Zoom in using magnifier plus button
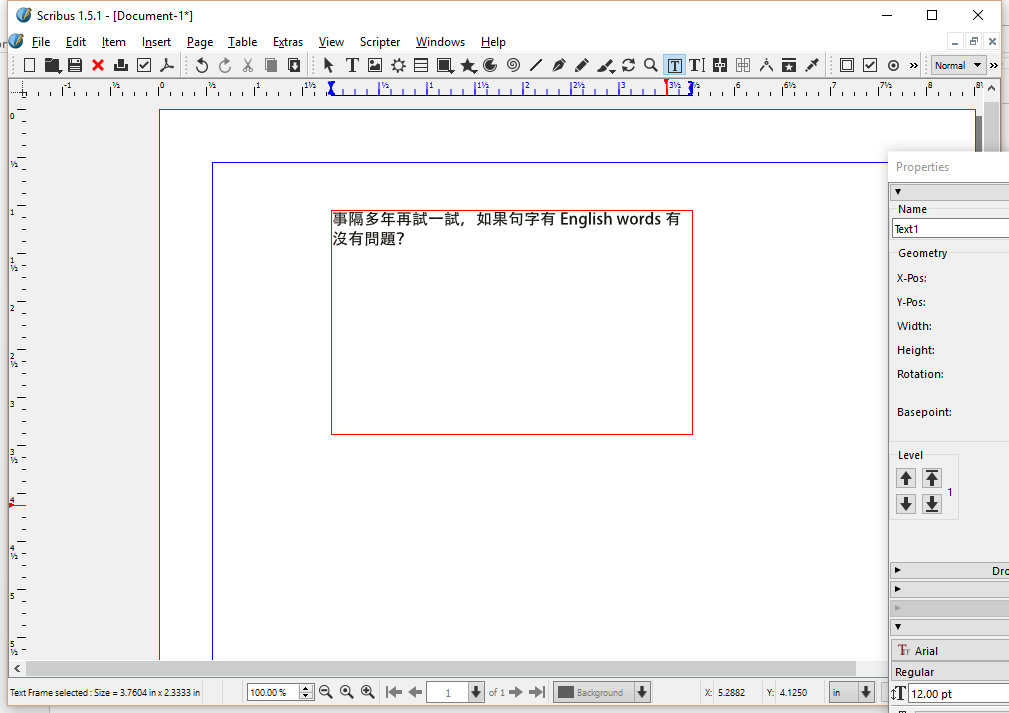 (x=367, y=692)
